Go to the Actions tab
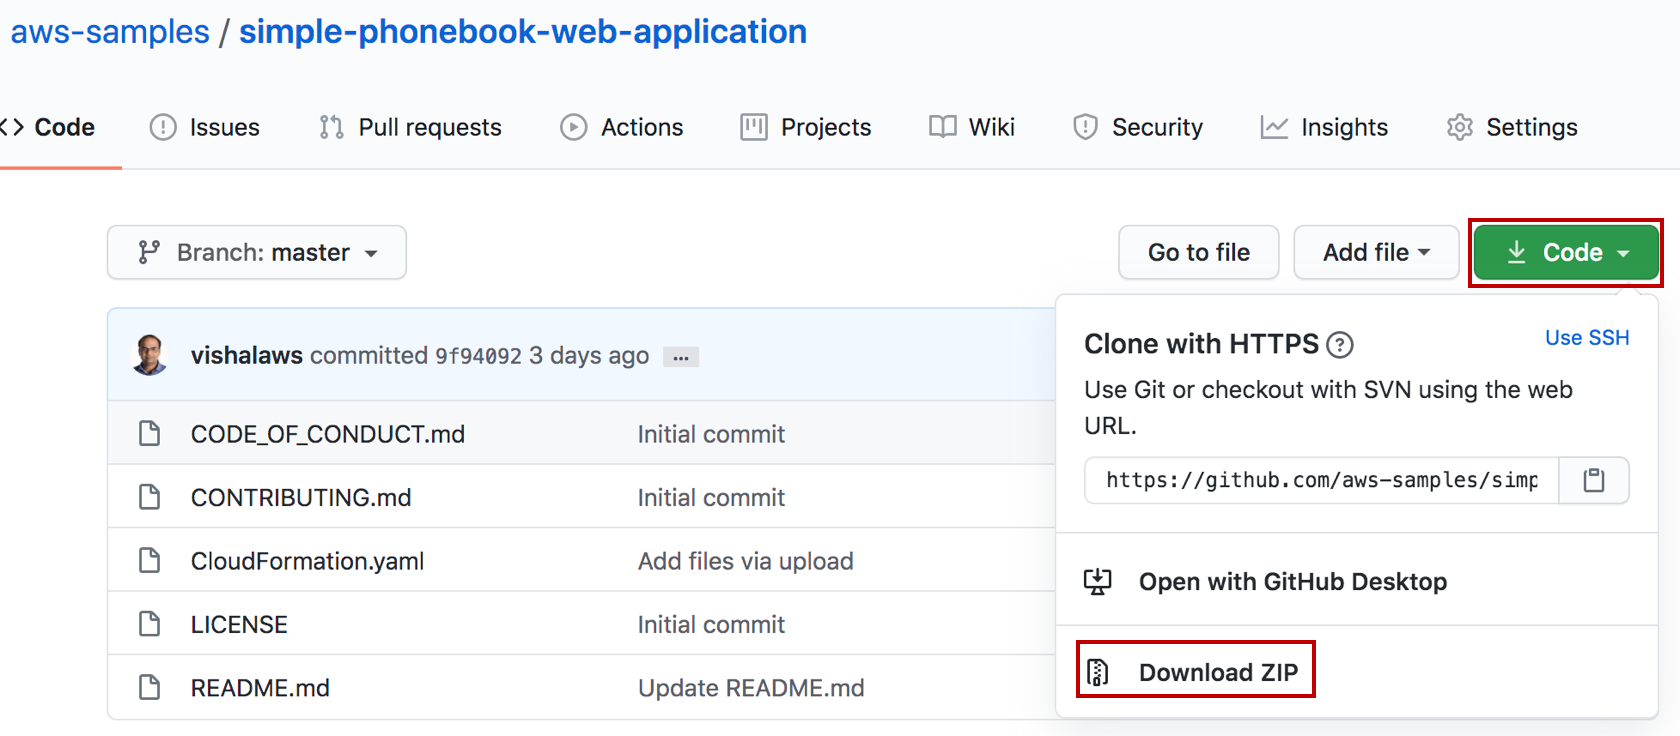The width and height of the screenshot is (1680, 736). click(622, 127)
